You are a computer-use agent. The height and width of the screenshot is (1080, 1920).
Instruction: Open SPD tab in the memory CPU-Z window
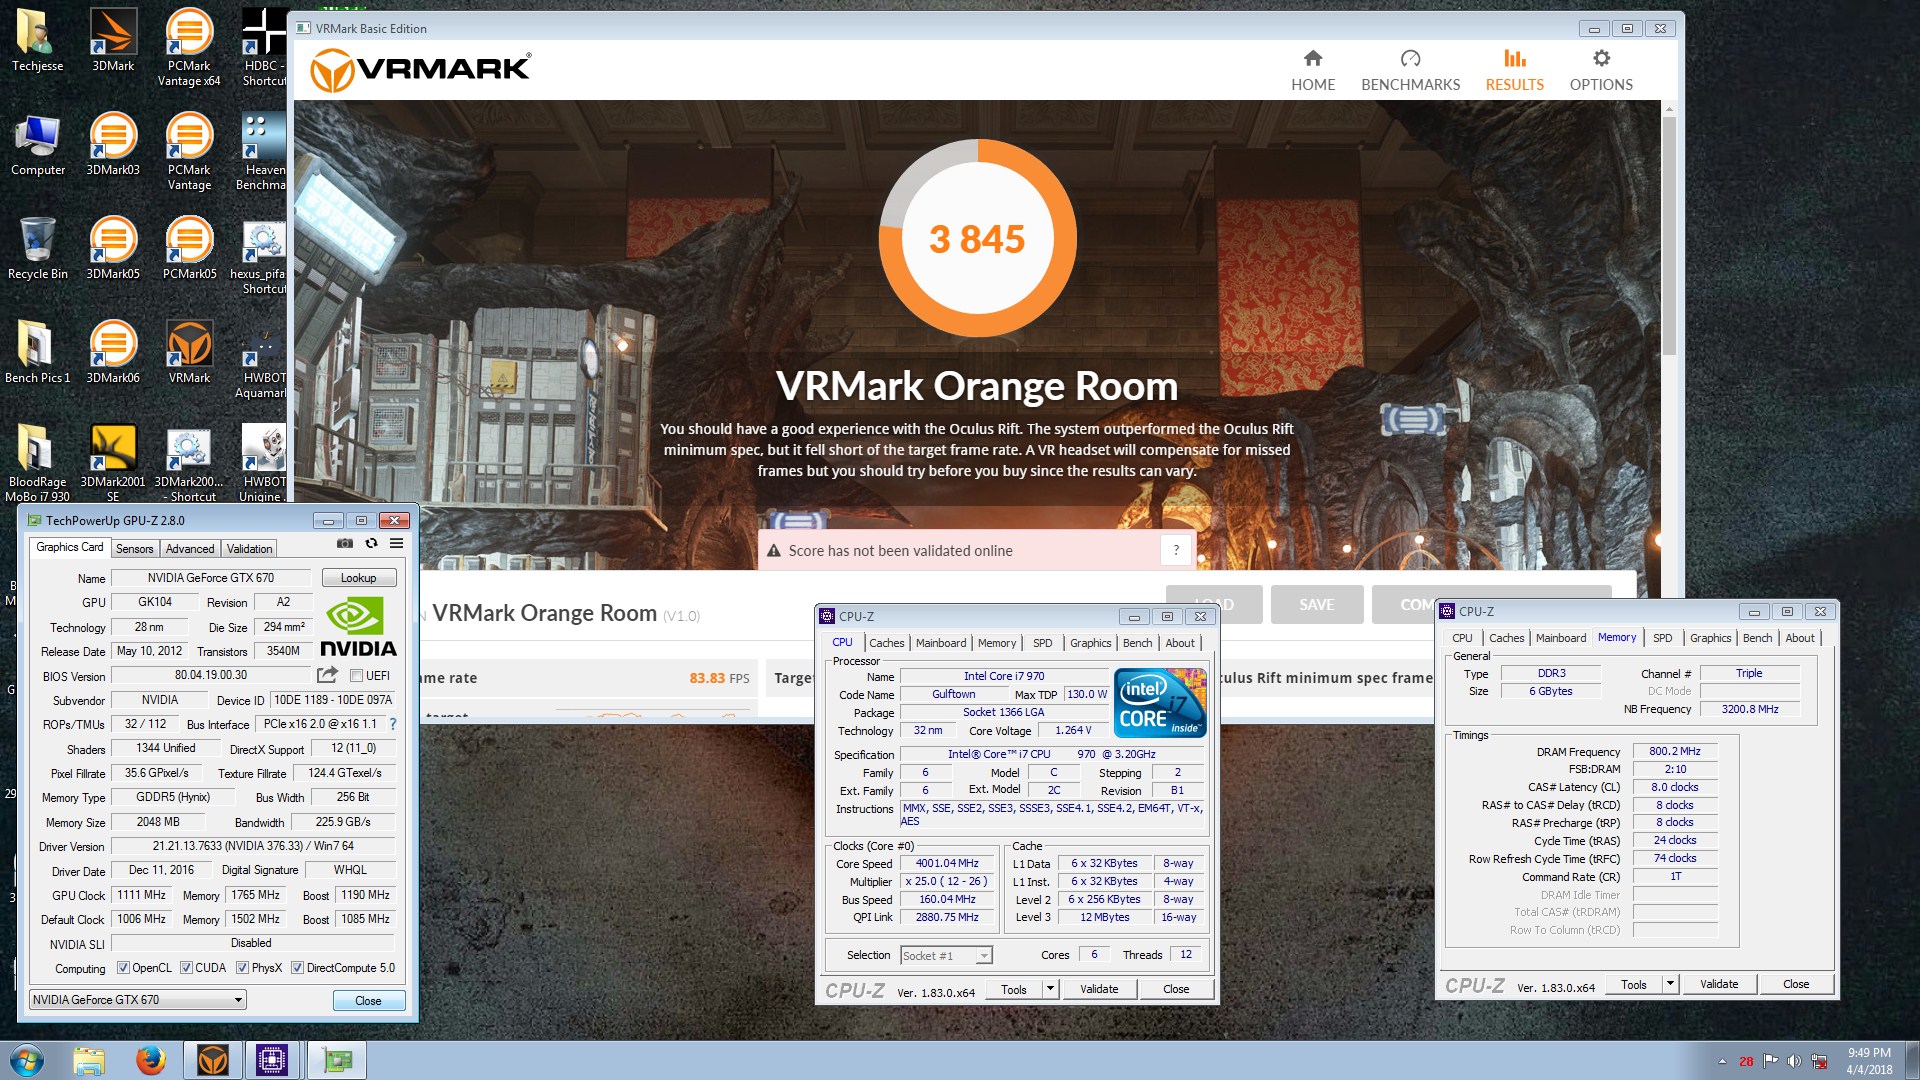click(1663, 638)
